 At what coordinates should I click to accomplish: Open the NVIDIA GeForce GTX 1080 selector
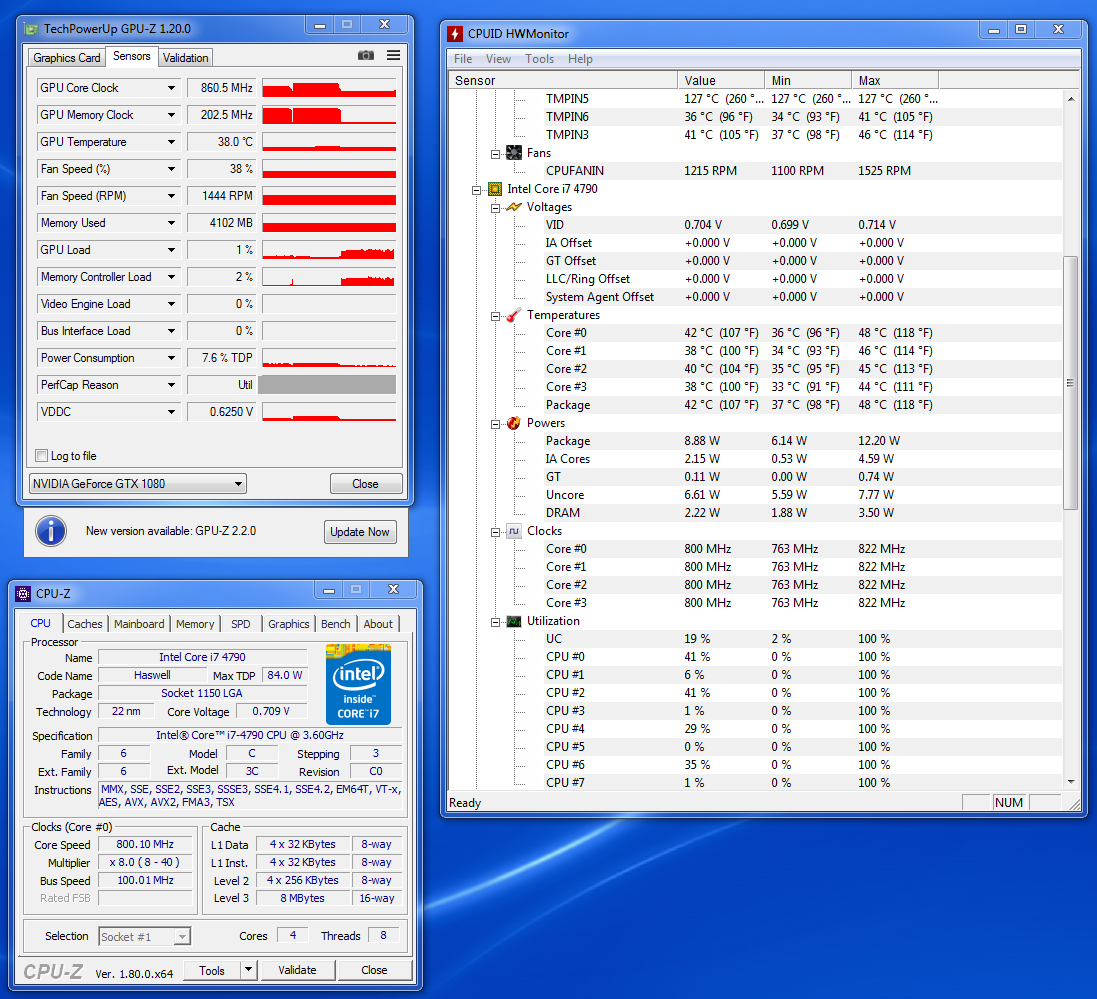[x=138, y=483]
